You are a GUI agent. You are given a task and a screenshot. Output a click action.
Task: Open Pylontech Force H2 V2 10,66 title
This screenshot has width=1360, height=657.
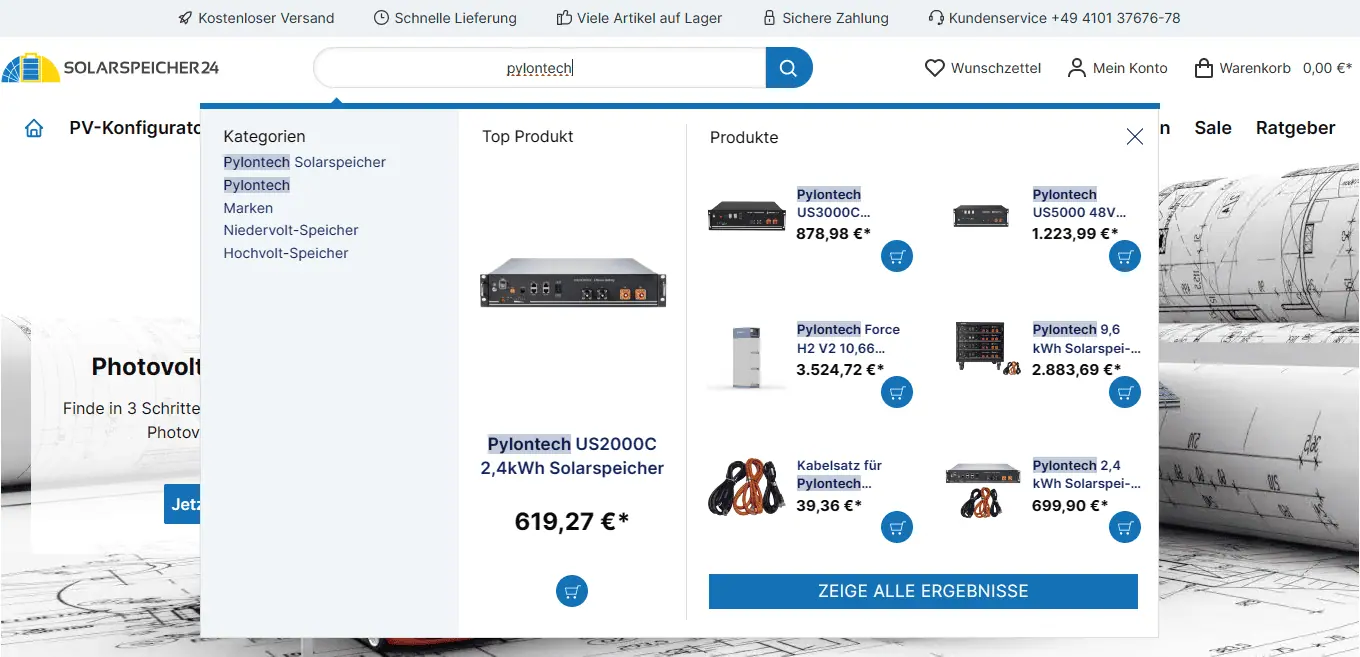coord(848,338)
